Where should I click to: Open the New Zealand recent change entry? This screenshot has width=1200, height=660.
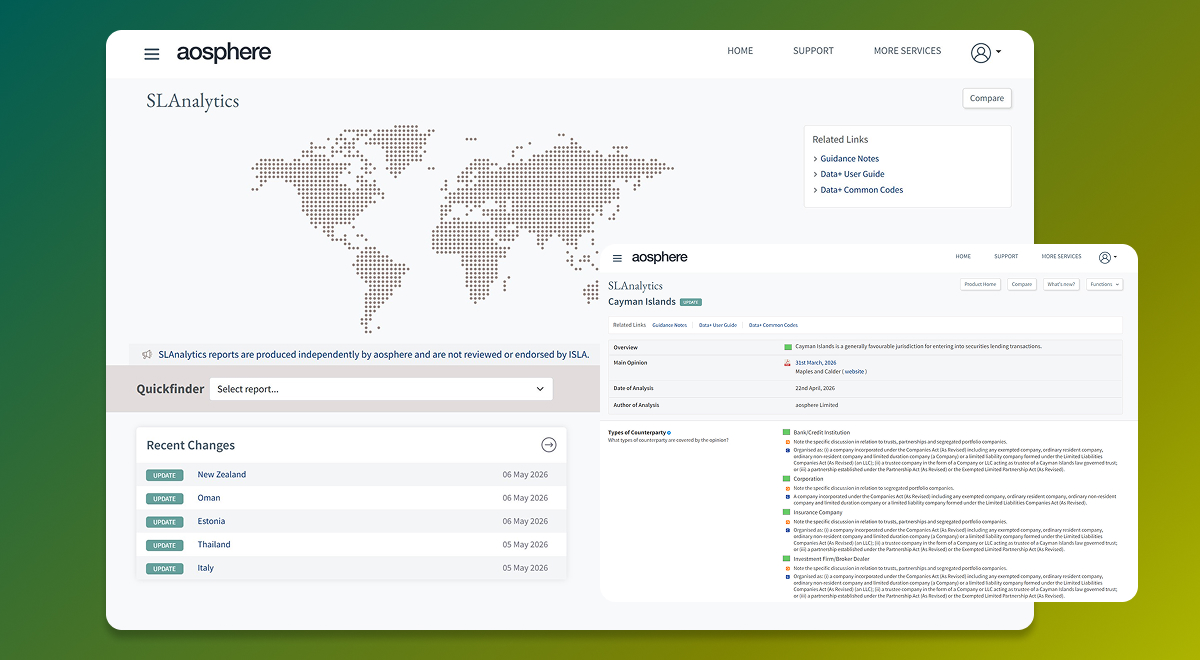tap(222, 475)
